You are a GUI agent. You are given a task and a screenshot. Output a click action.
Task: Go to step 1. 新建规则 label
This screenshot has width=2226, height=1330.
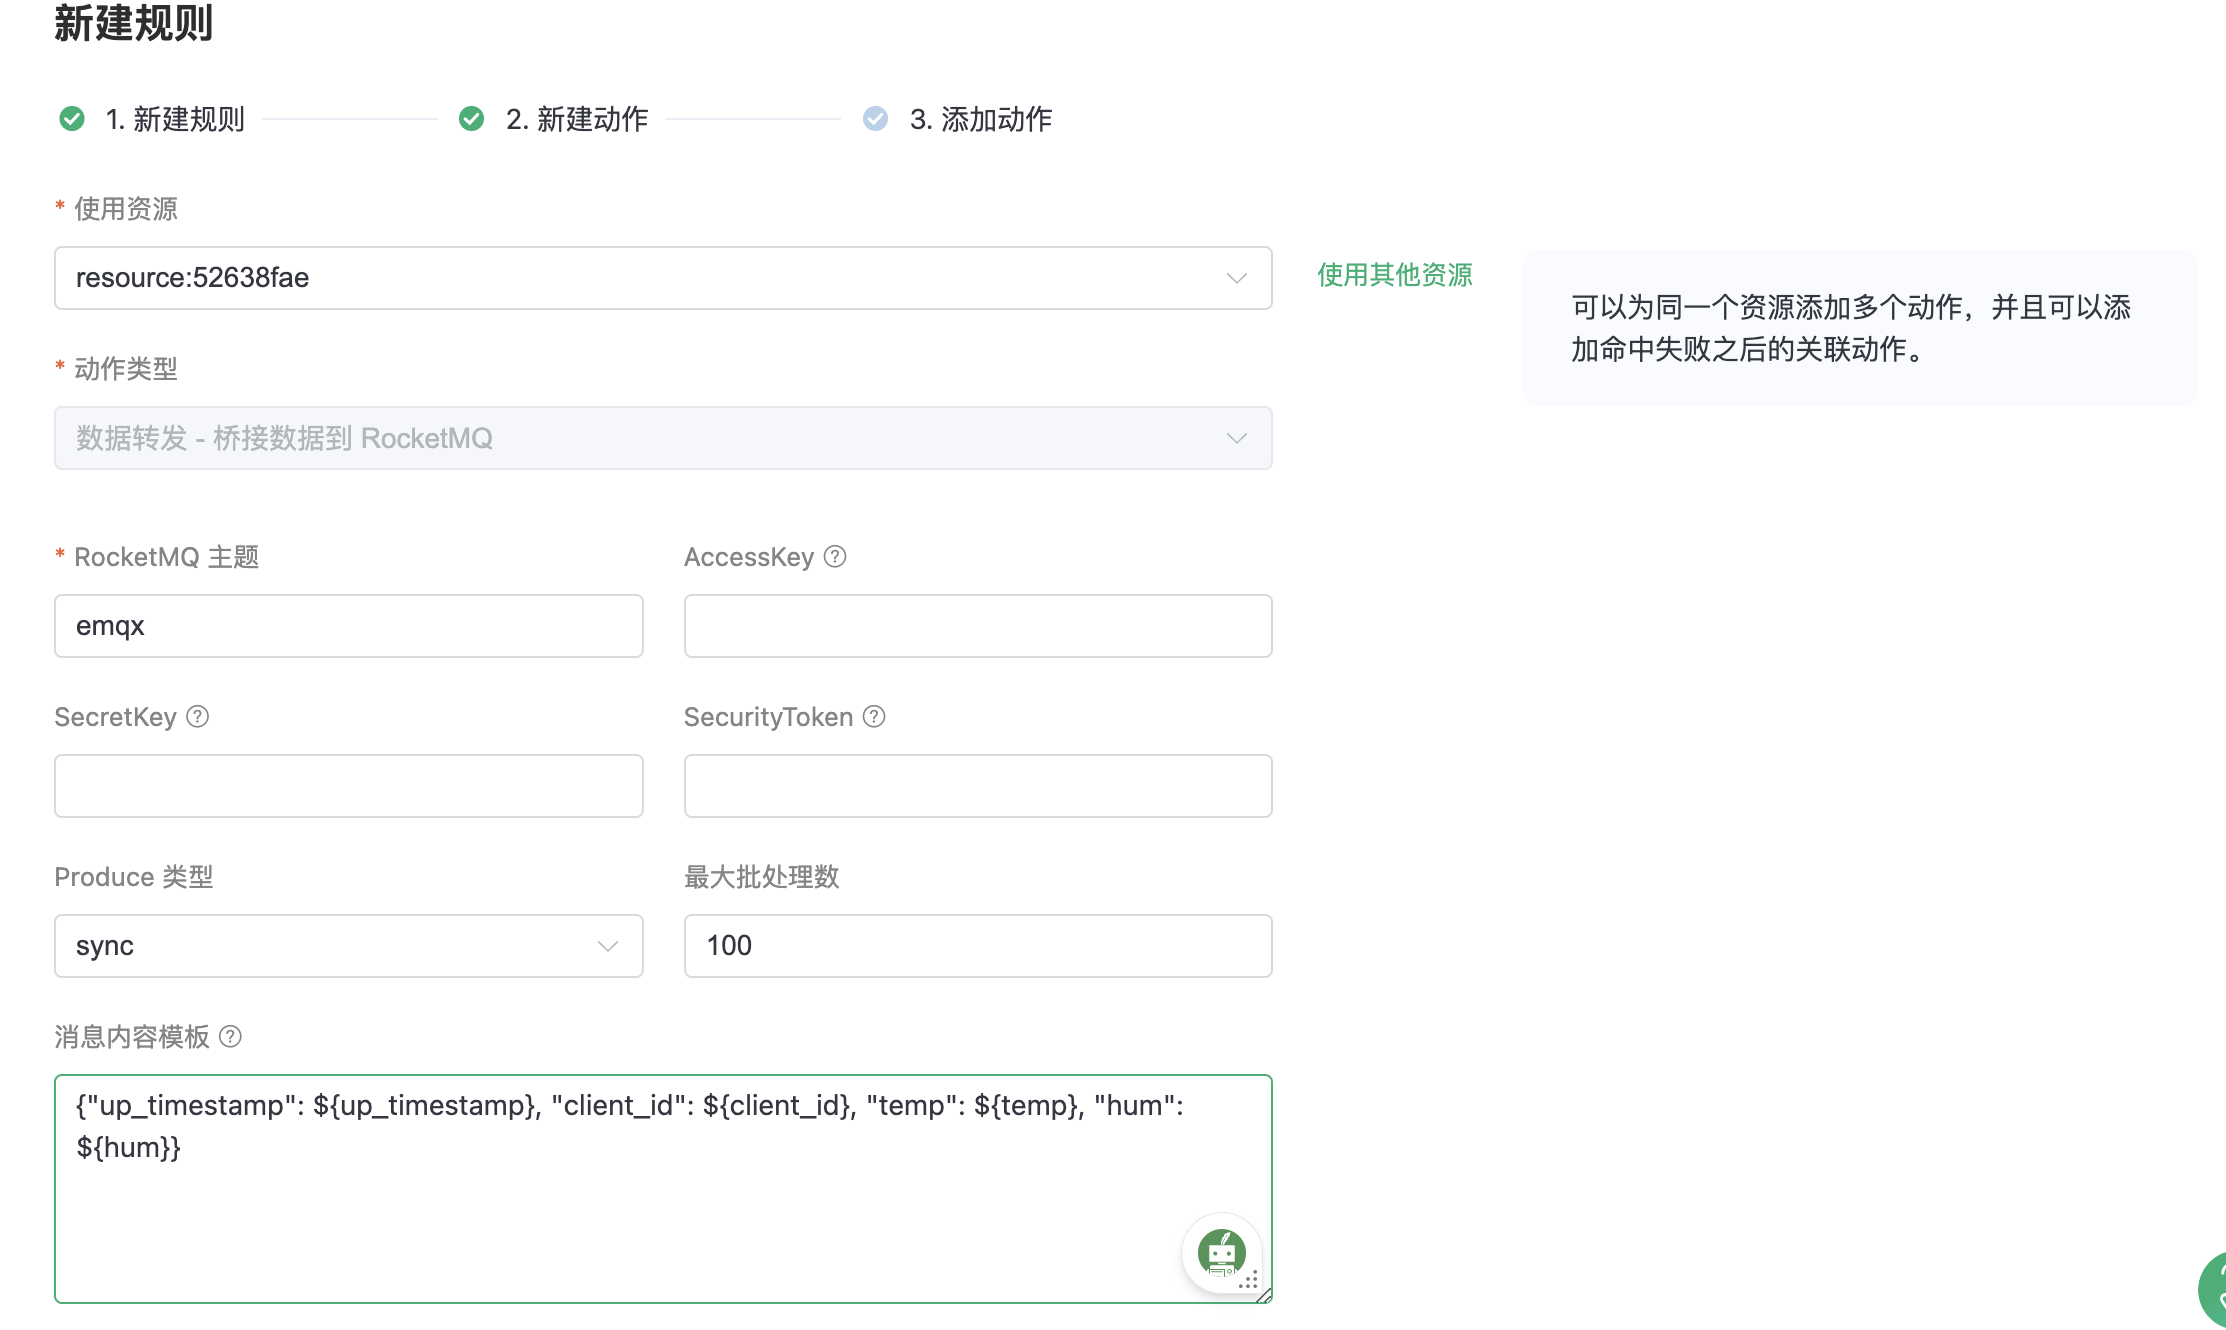pyautogui.click(x=175, y=119)
